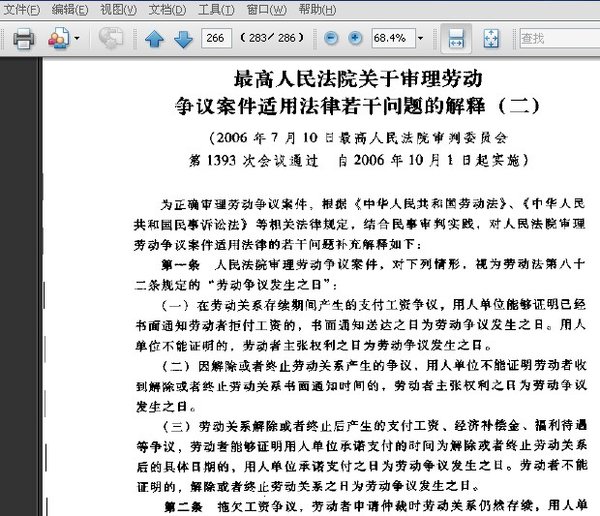Toggle the fit width scrolling mode icon
600x516 pixels.
pos(456,38)
